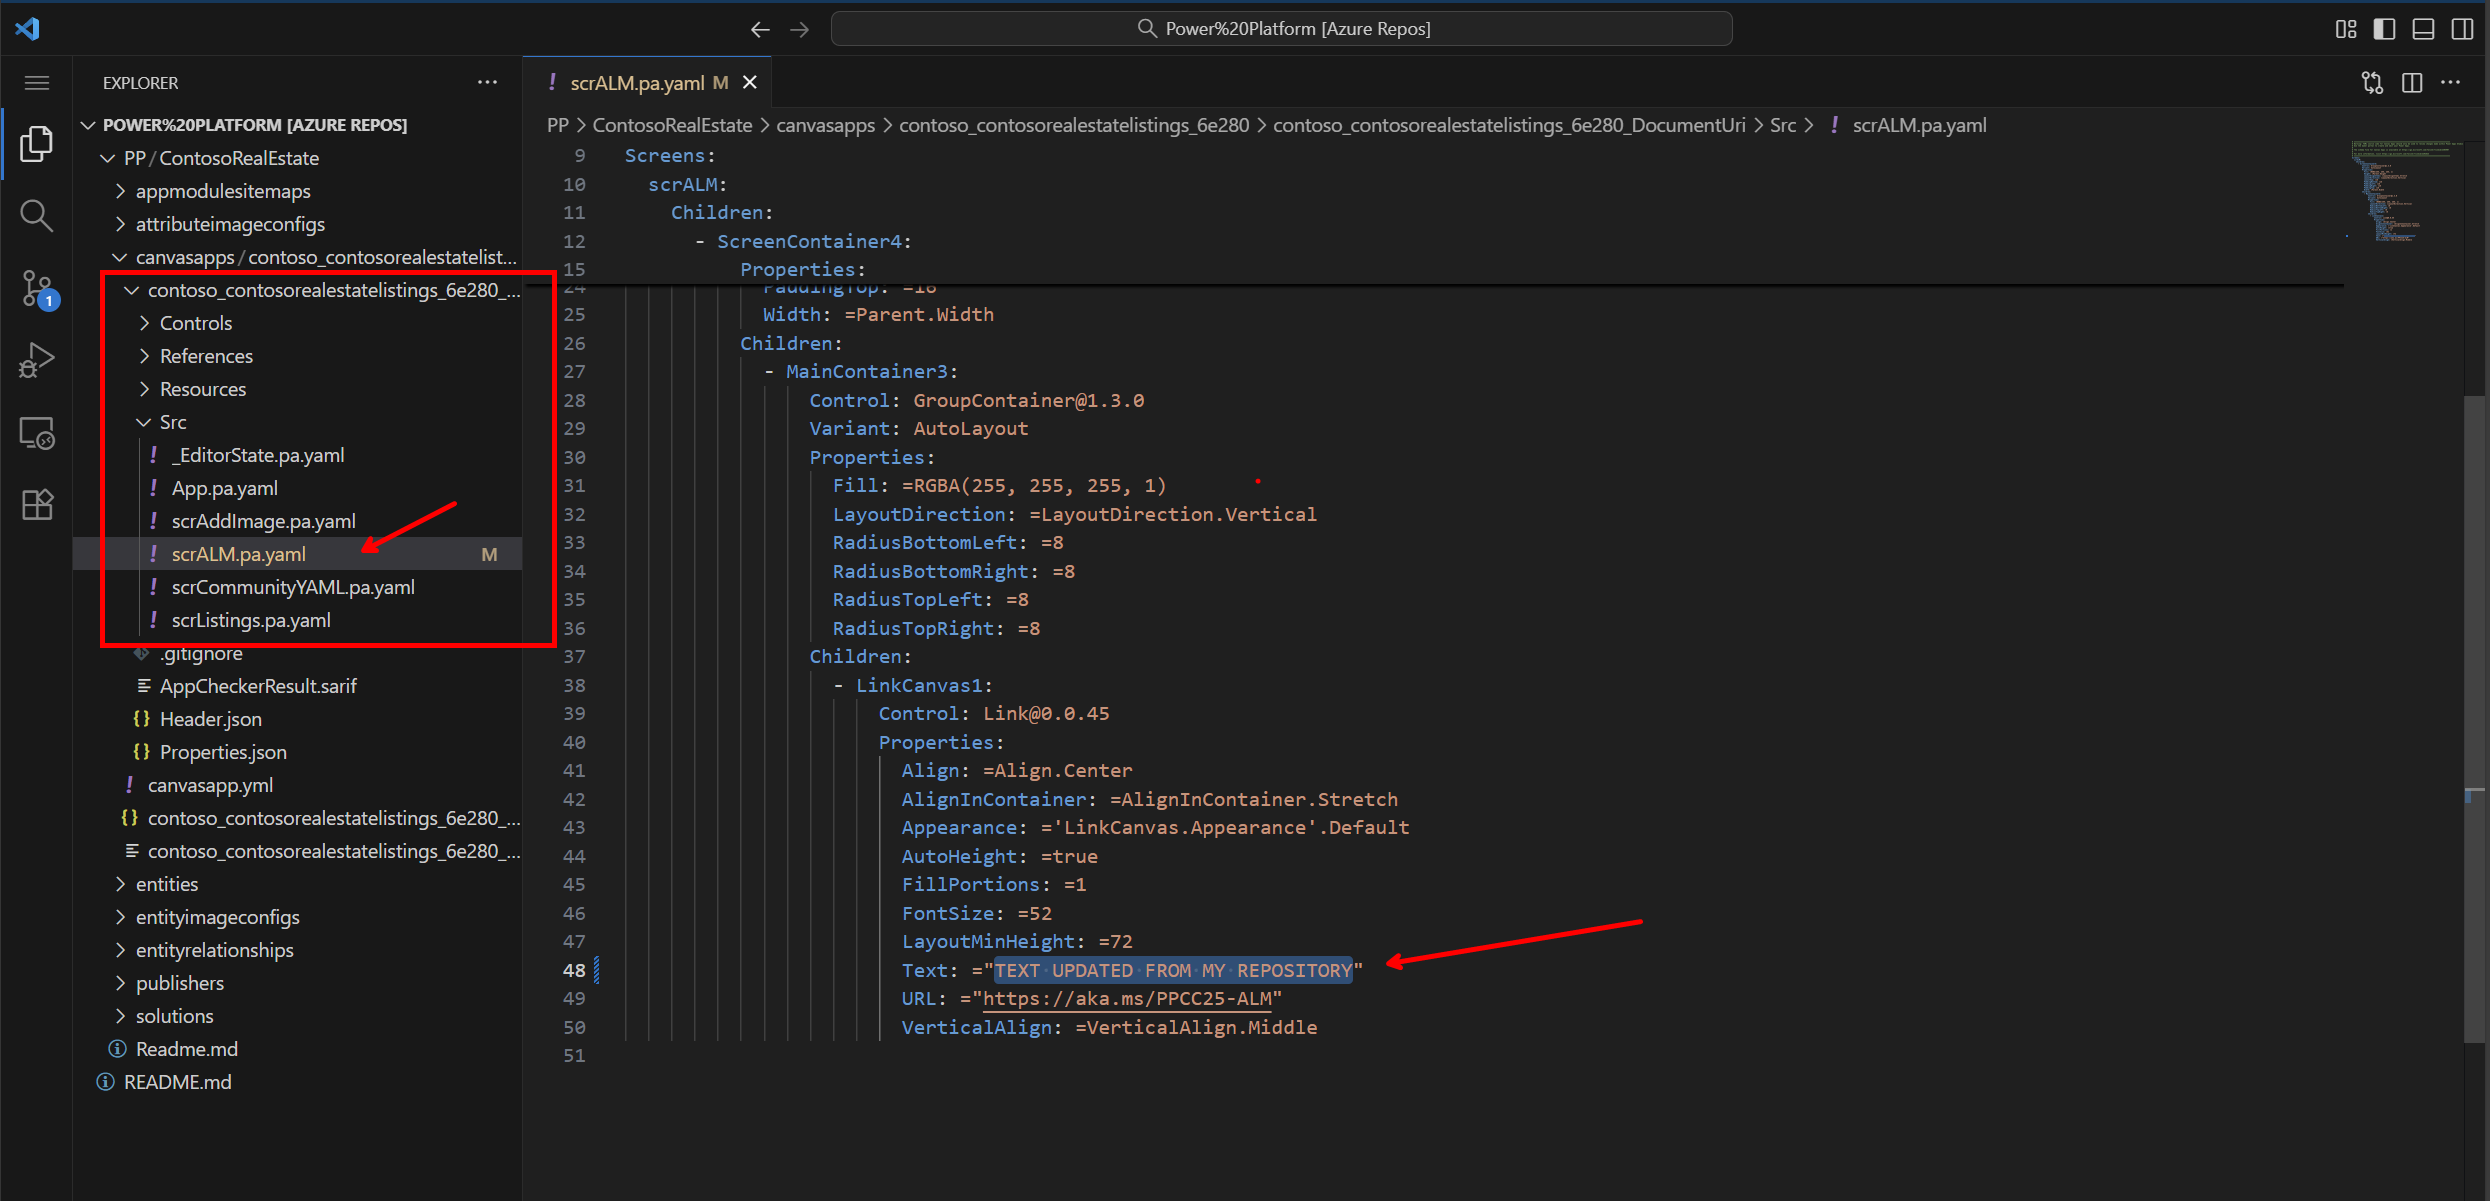
Task: Click the search box showing Power%20Platform
Action: pyautogui.click(x=1281, y=28)
